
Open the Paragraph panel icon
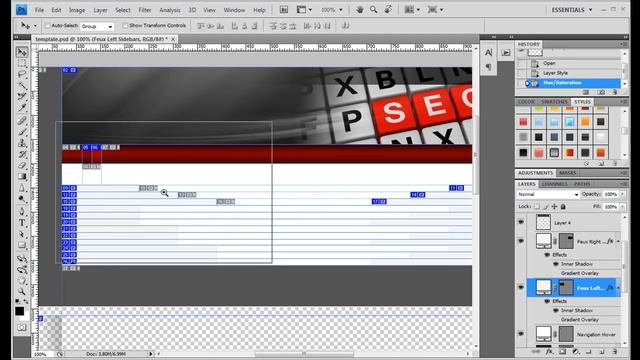(489, 67)
